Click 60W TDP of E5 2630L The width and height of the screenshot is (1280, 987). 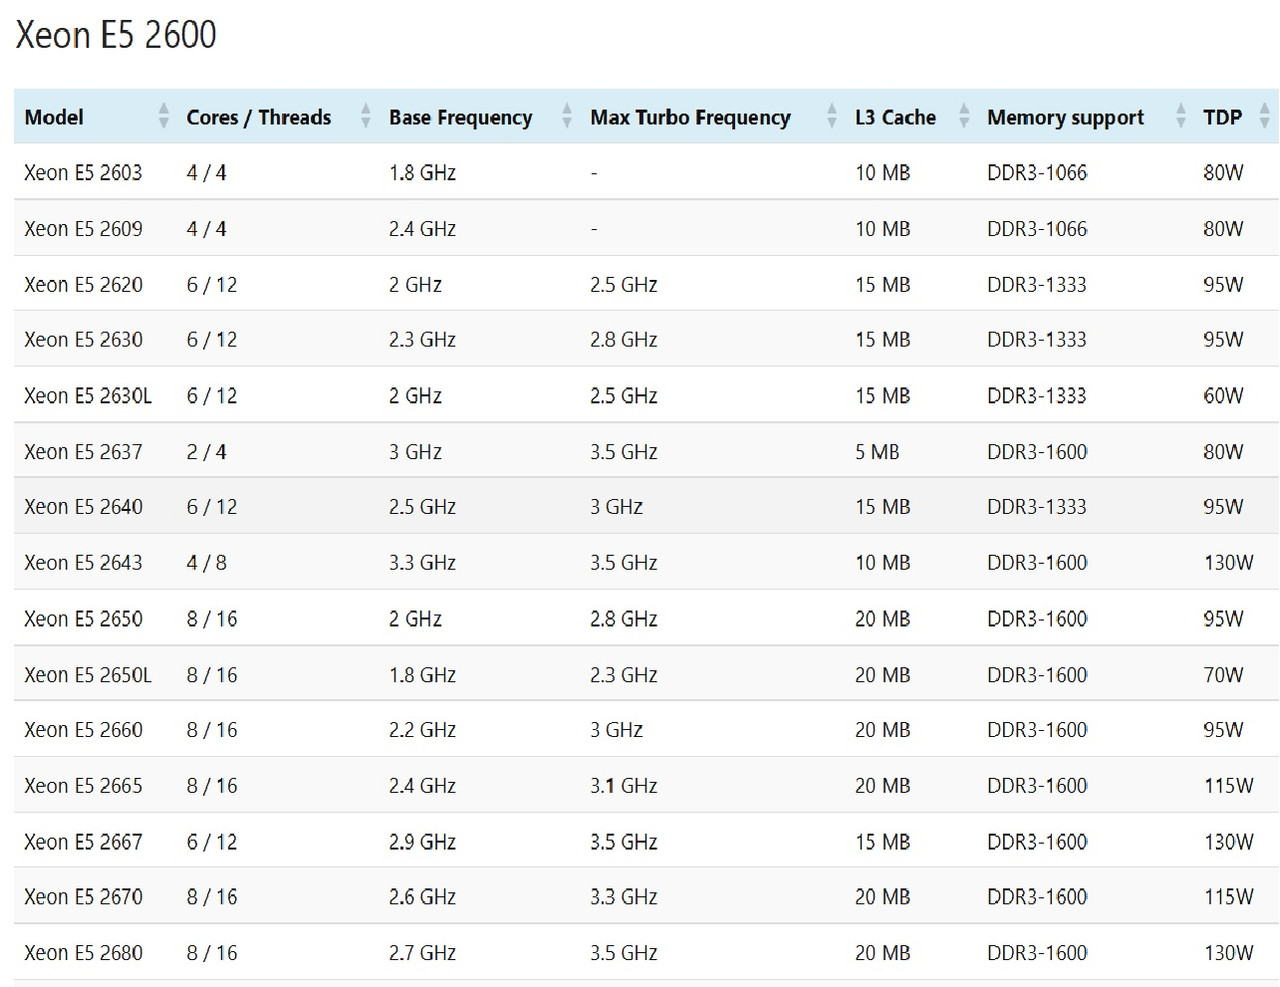(x=1223, y=395)
